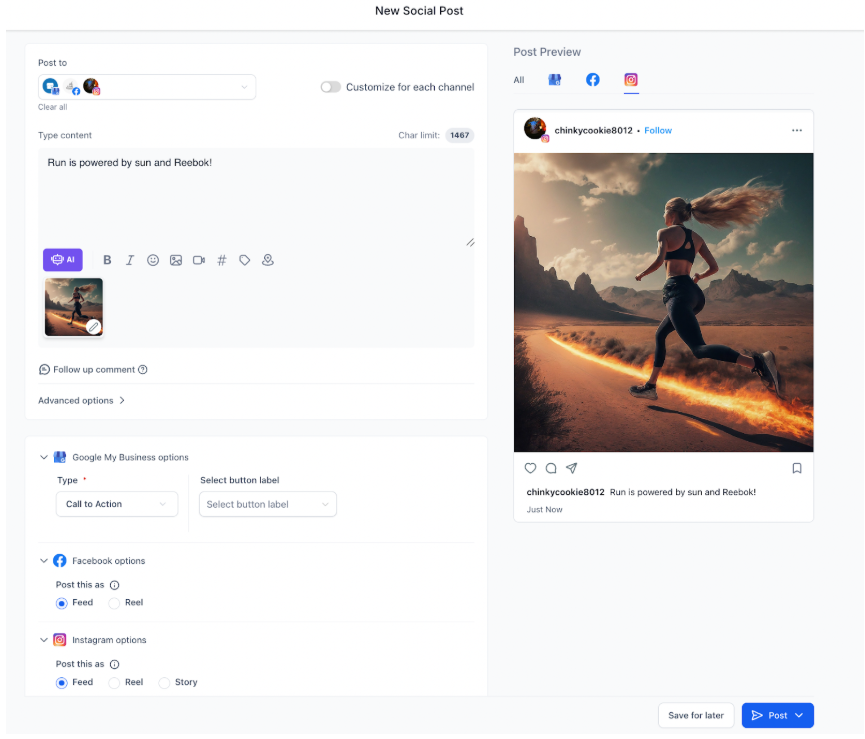The image size is (865, 739).
Task: Click the add image icon
Action: coord(176,260)
